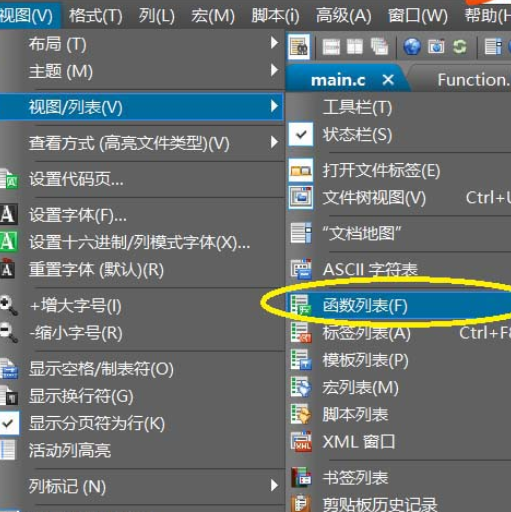The height and width of the screenshot is (512, 511).
Task: Expand the 视图/列表(V) submenu
Action: point(142,107)
